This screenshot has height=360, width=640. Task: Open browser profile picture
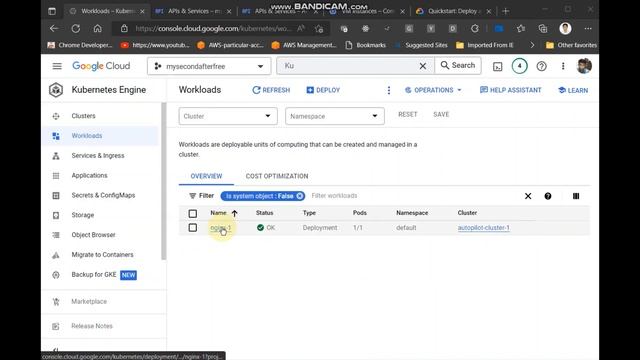pos(565,29)
